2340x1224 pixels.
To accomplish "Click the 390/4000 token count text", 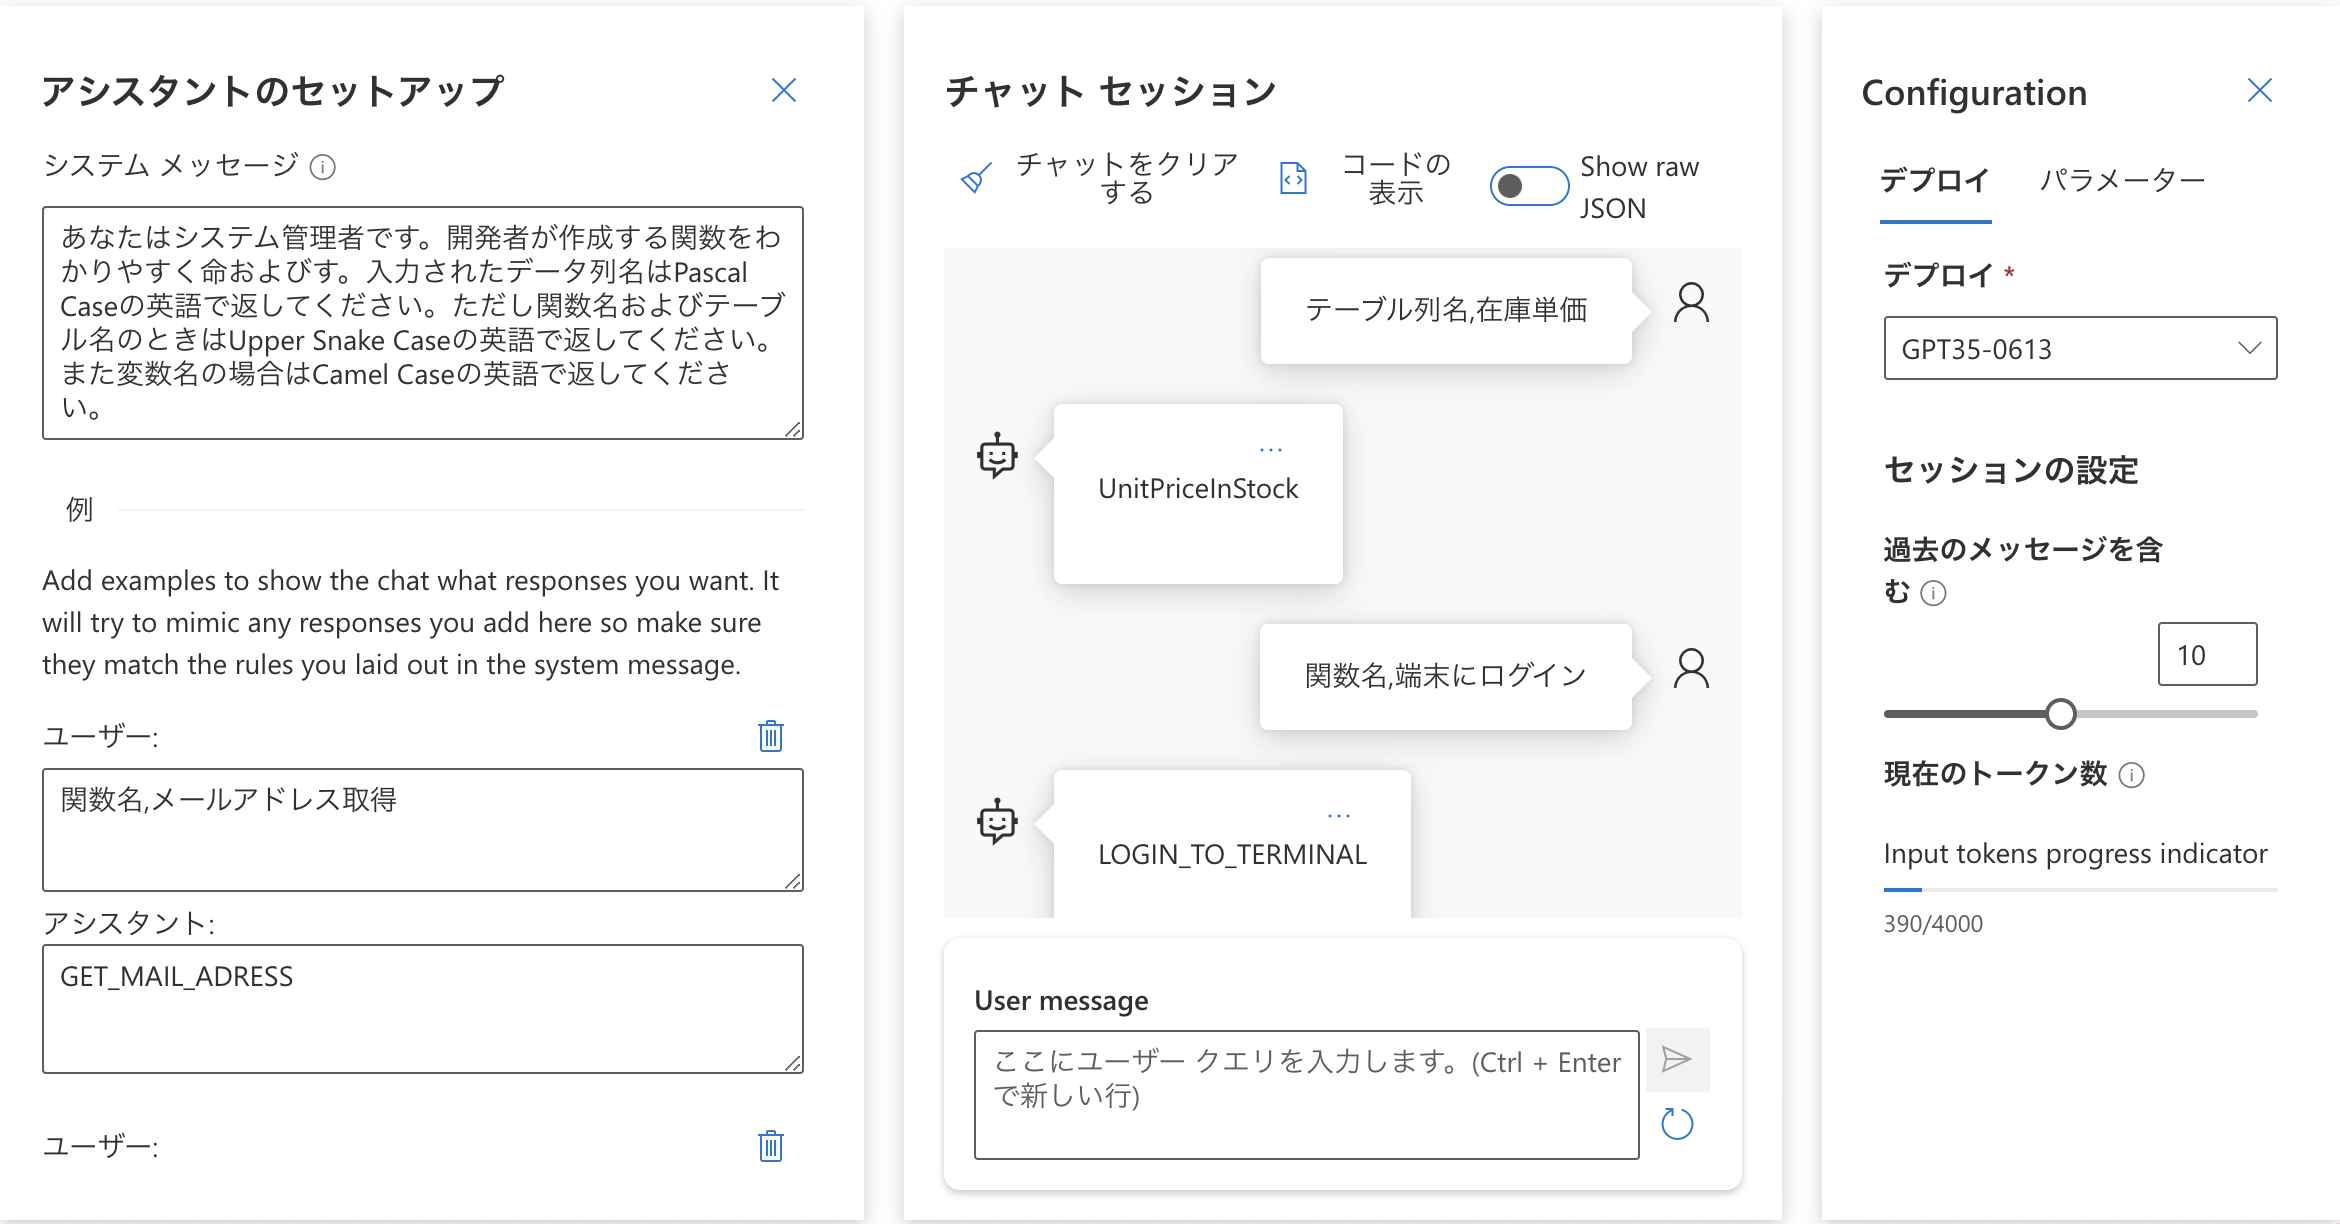I will click(x=1933, y=924).
